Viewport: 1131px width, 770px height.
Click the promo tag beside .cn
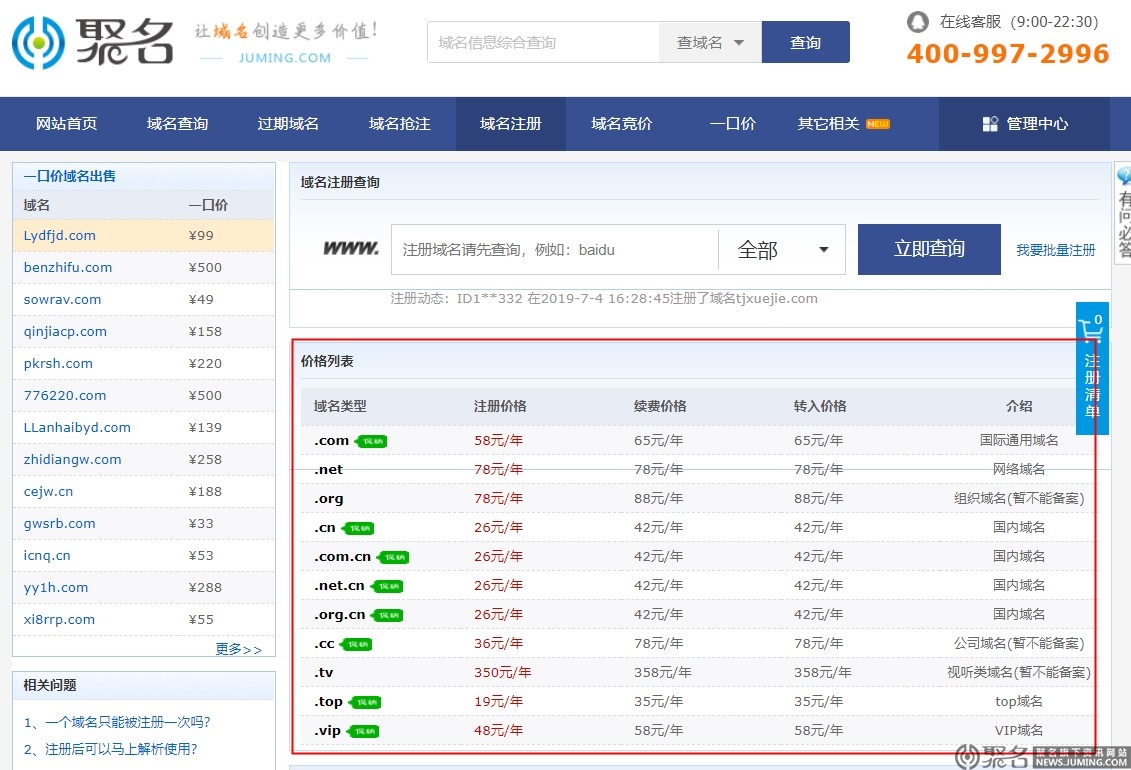(x=358, y=528)
